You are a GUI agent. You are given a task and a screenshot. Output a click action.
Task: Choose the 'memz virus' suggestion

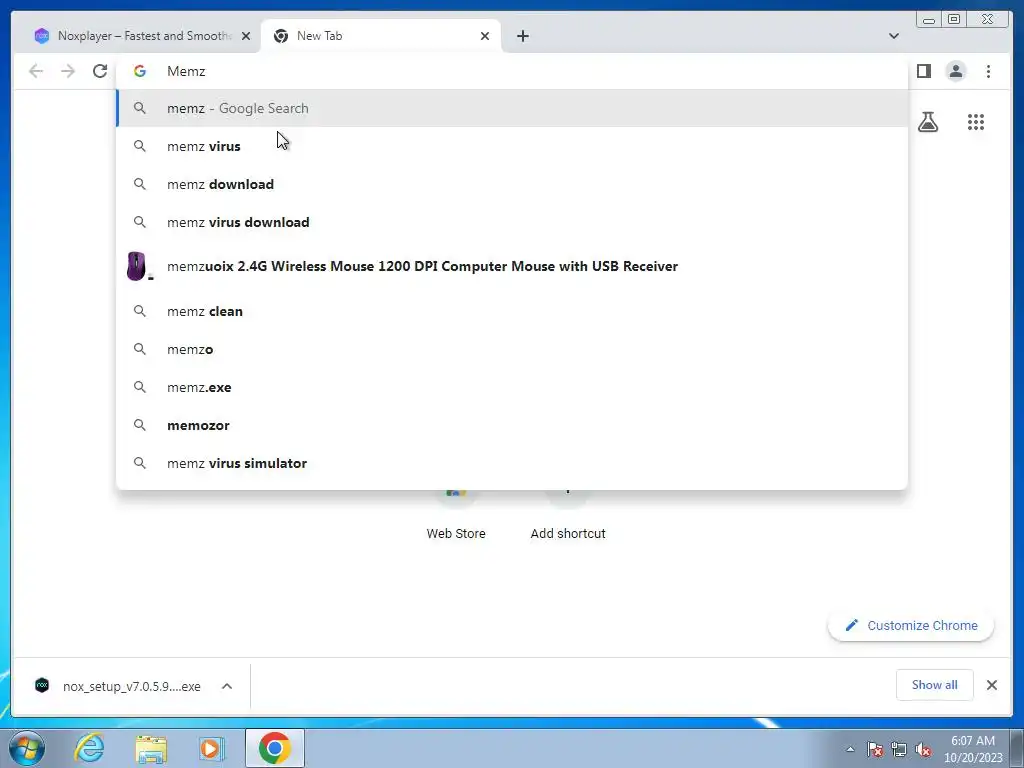(x=512, y=146)
